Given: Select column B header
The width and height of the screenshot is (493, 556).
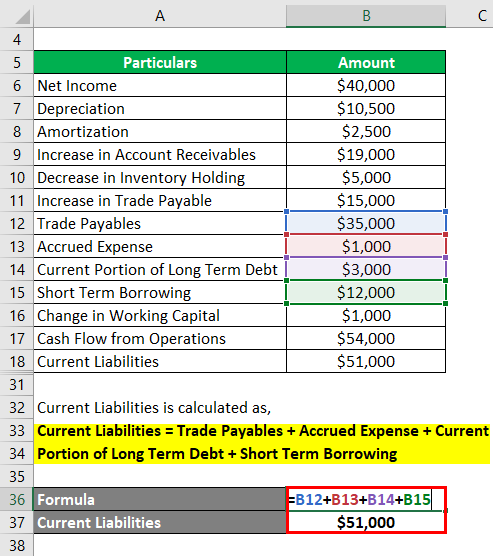Looking at the screenshot, I should click(366, 16).
